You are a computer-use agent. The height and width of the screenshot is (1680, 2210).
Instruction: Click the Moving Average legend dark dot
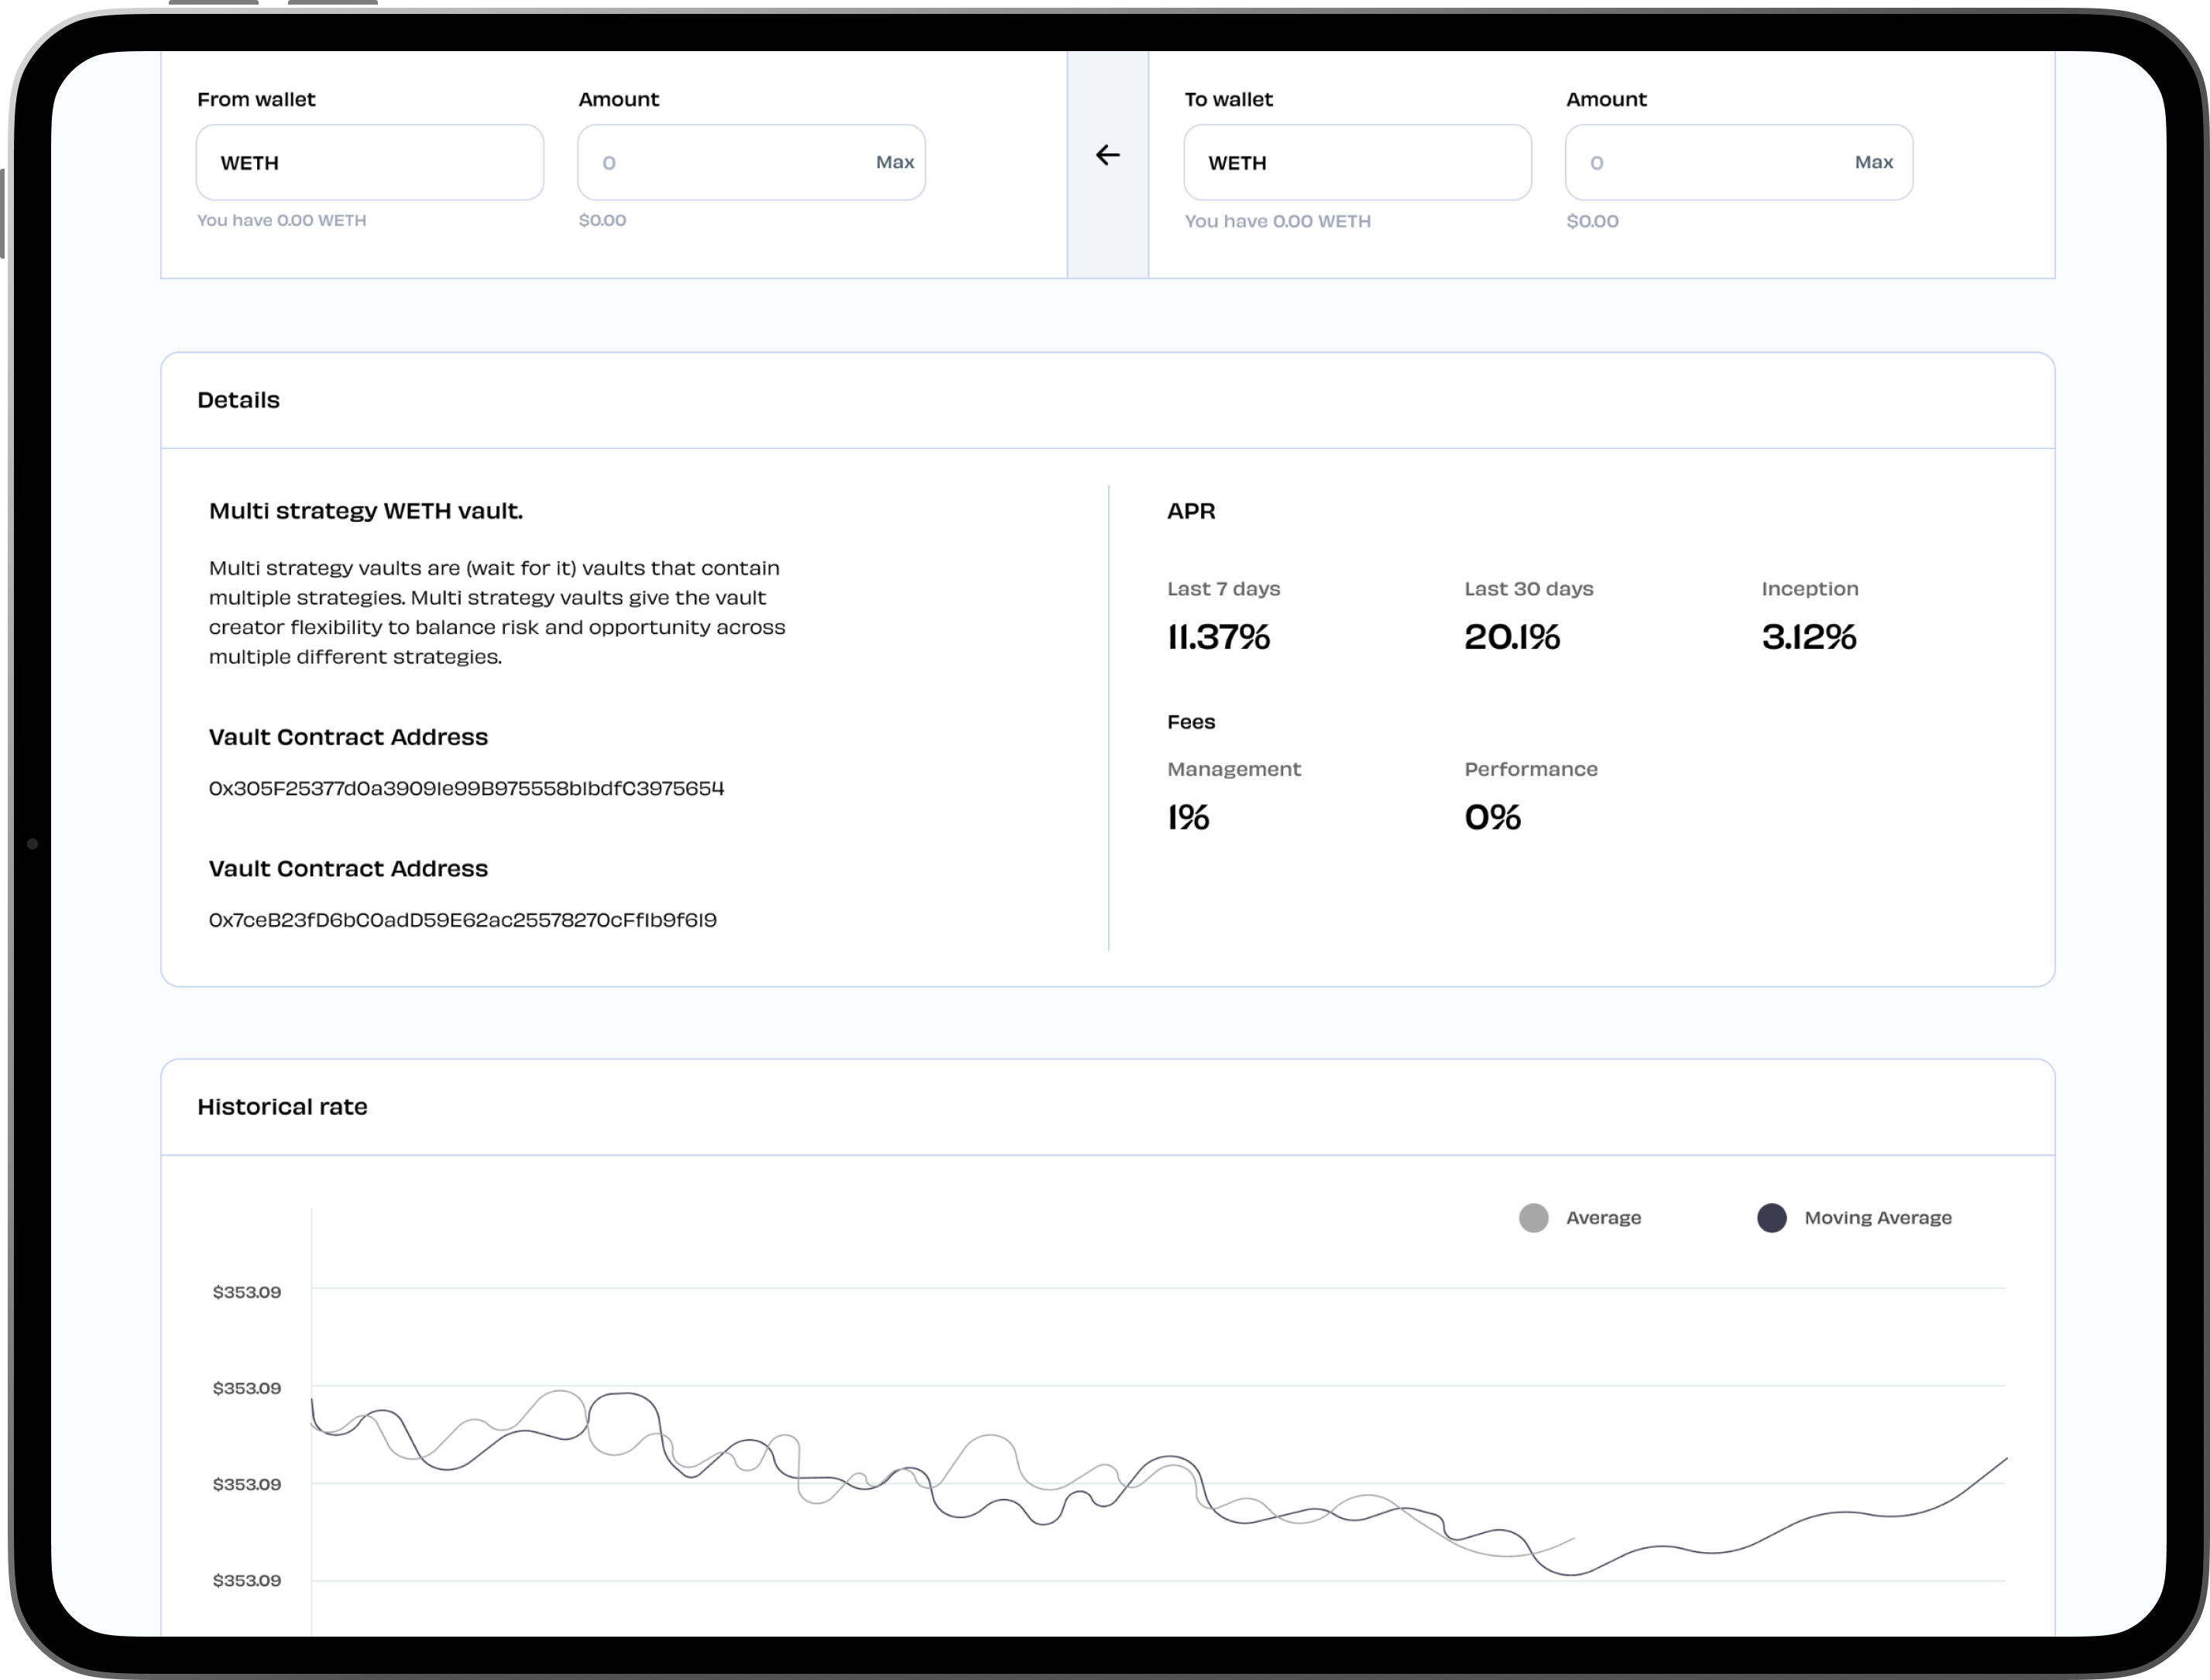(x=1771, y=1218)
